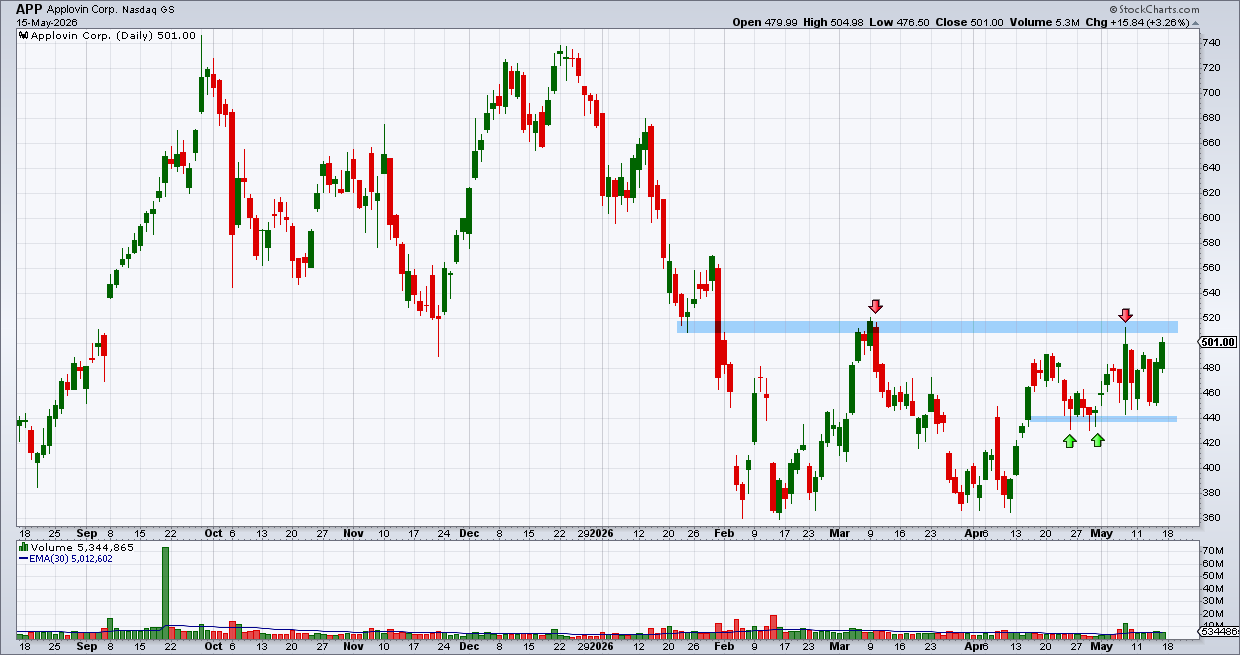1240x655 pixels.
Task: Click the blue EMA(30) line legend marker
Action: tap(24, 559)
